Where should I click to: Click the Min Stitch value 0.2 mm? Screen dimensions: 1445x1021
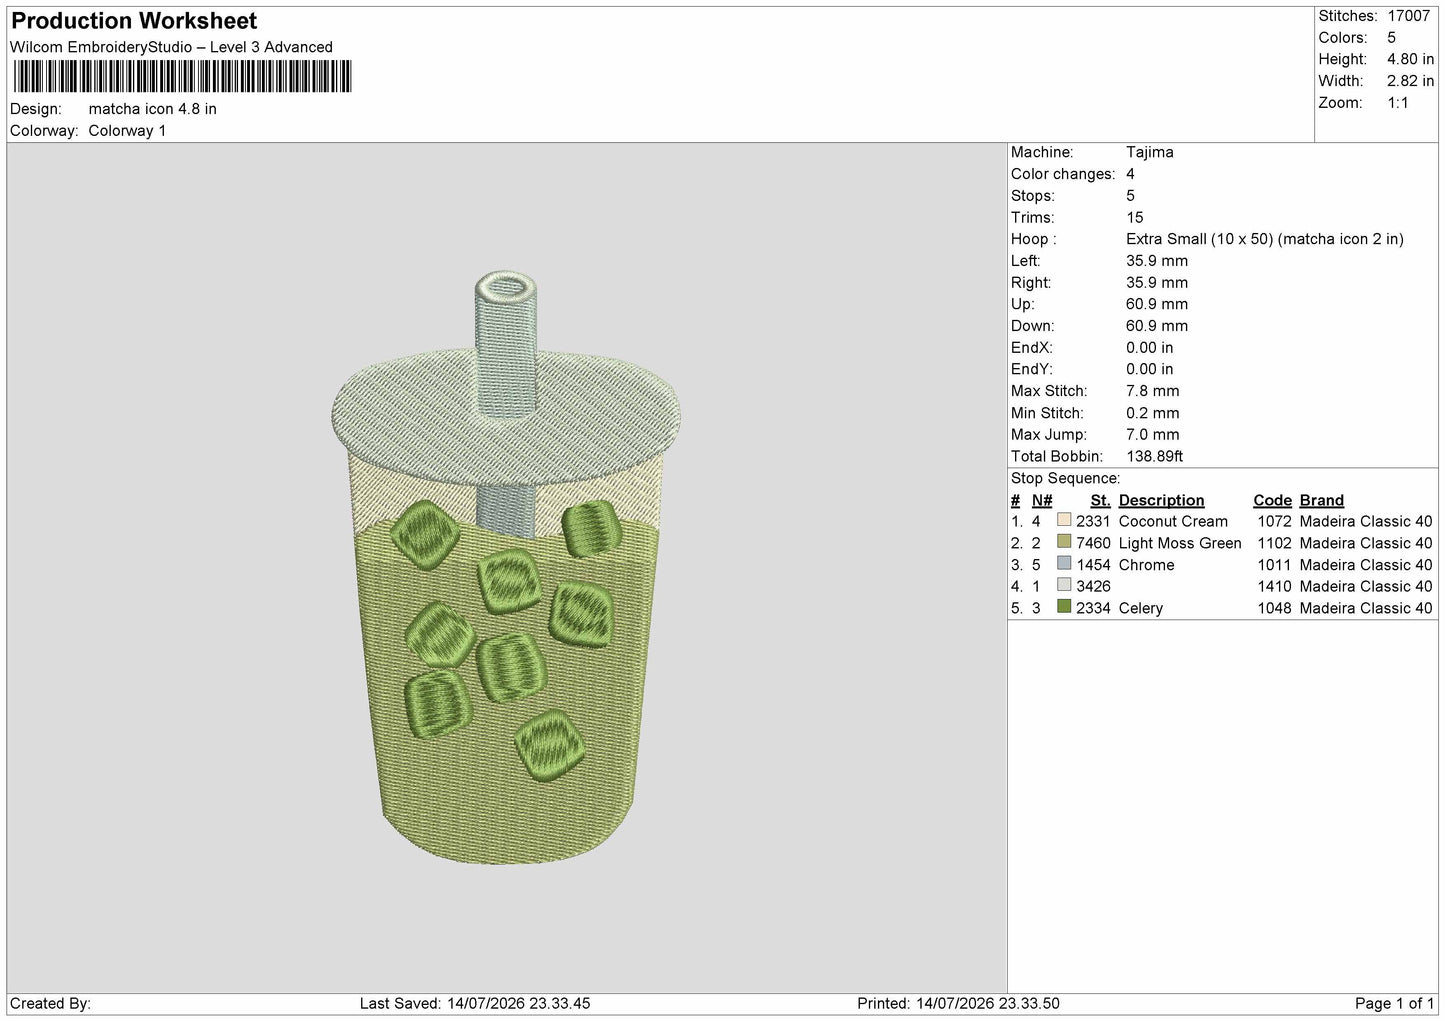[1153, 413]
